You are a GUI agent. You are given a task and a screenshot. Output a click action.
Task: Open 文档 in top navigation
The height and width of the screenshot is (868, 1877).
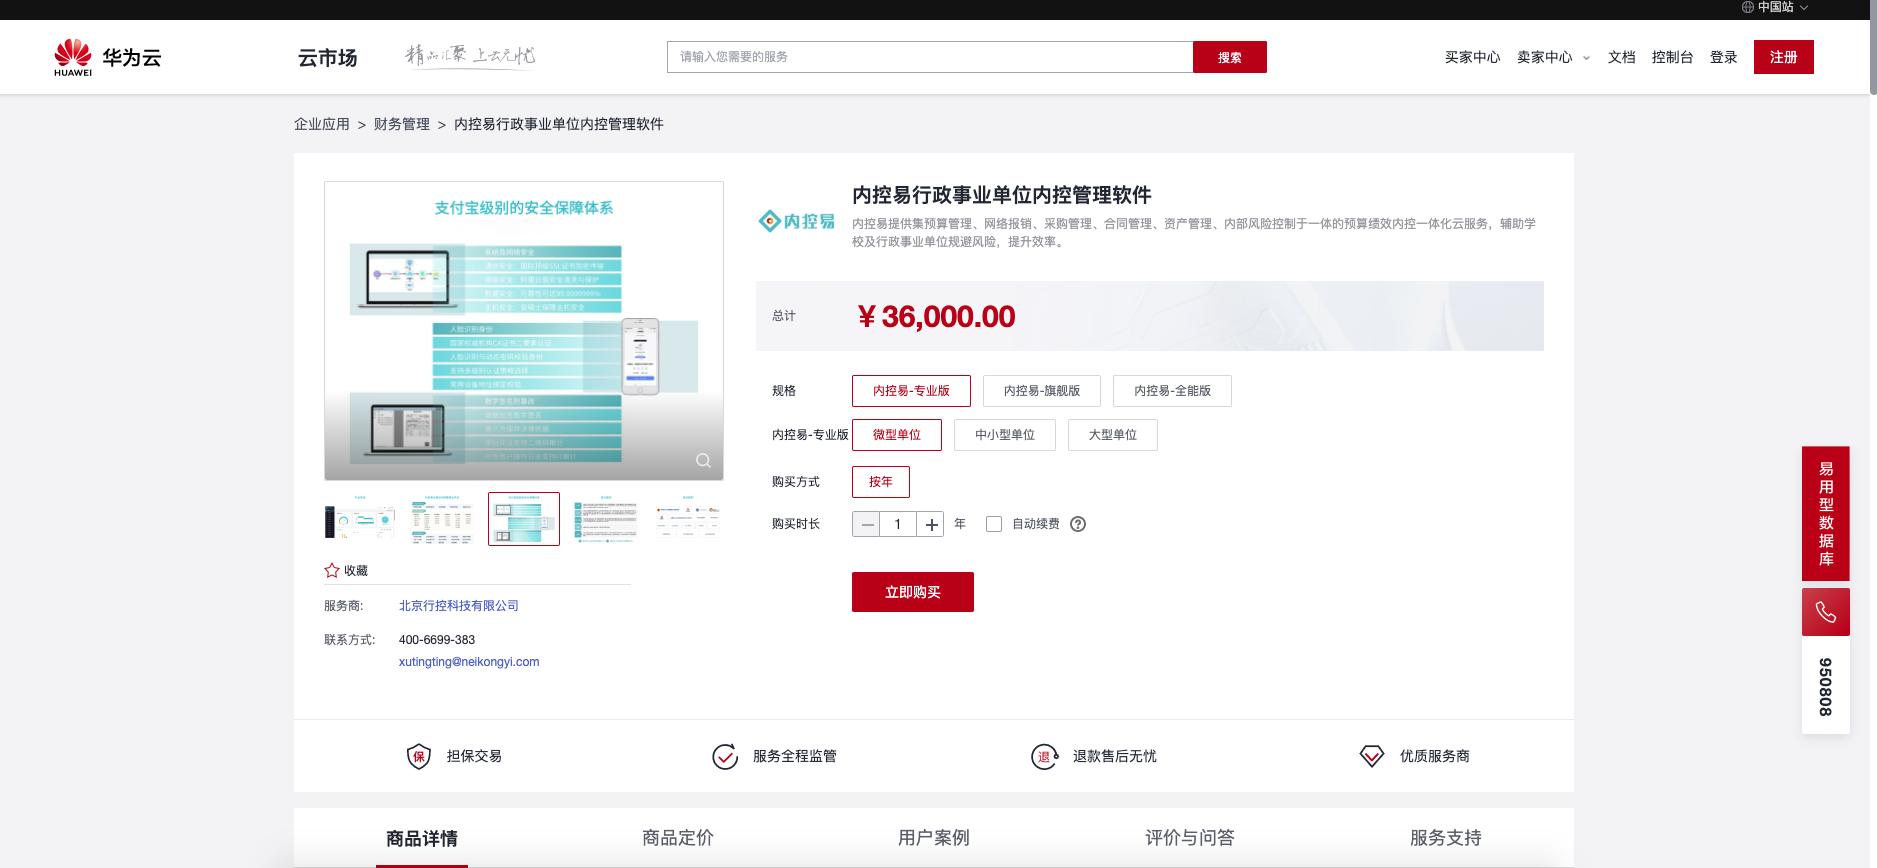(1621, 57)
